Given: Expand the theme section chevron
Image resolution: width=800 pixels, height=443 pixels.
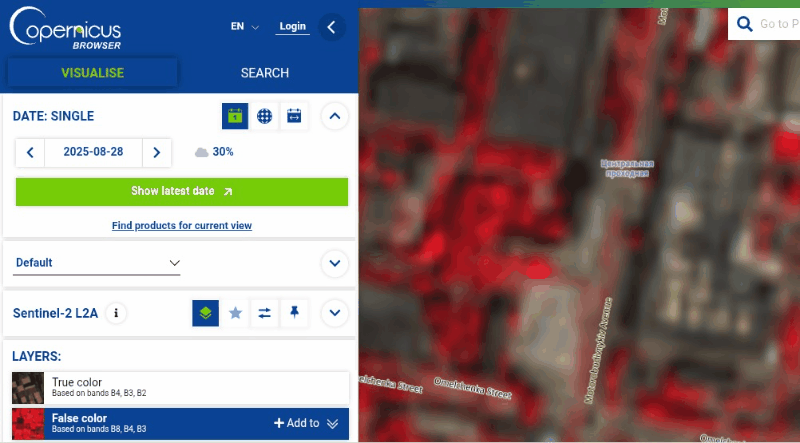Looking at the screenshot, I should tap(335, 264).
